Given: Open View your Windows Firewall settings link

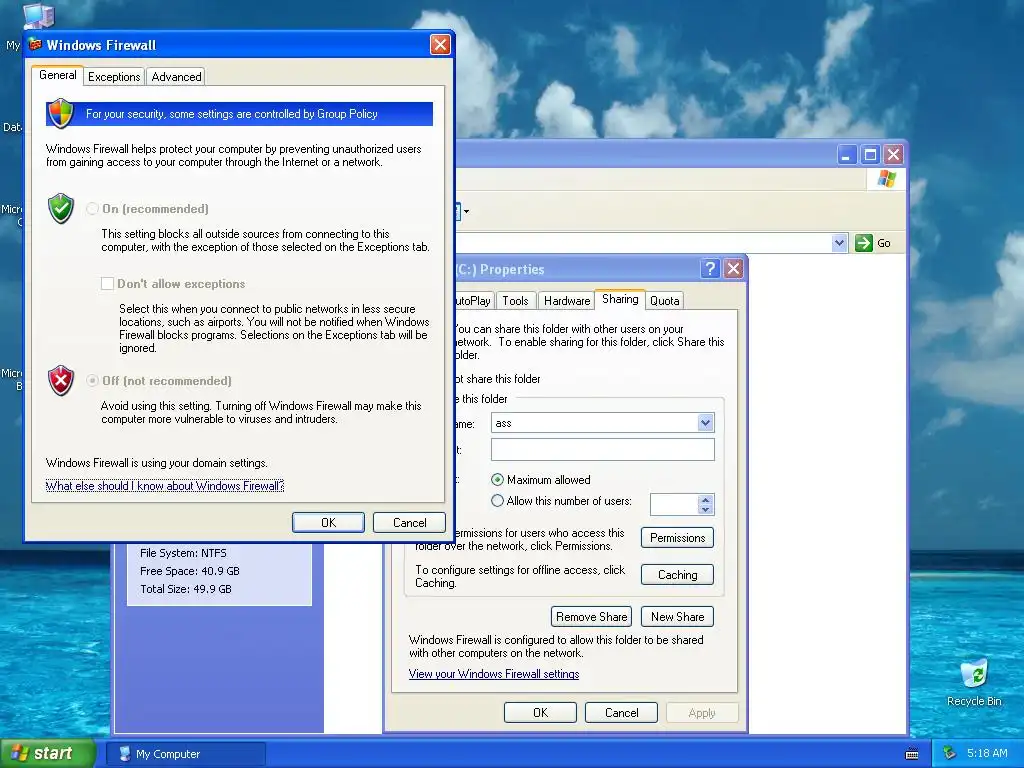Looking at the screenshot, I should point(494,674).
